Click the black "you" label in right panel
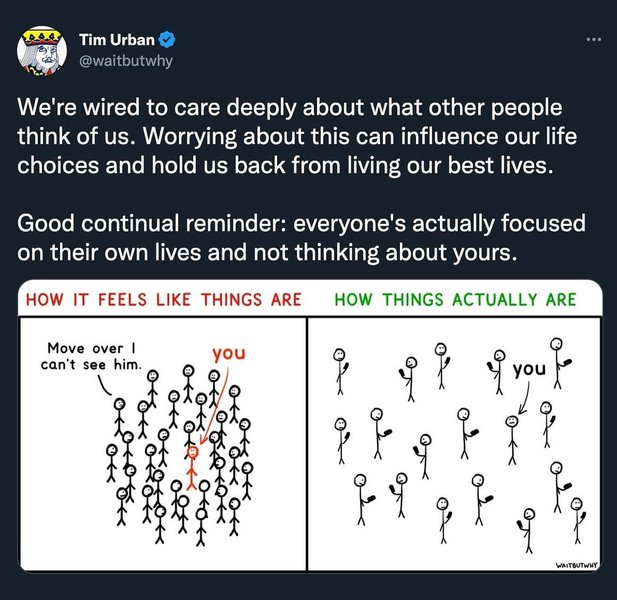This screenshot has height=600, width=617. tap(528, 369)
